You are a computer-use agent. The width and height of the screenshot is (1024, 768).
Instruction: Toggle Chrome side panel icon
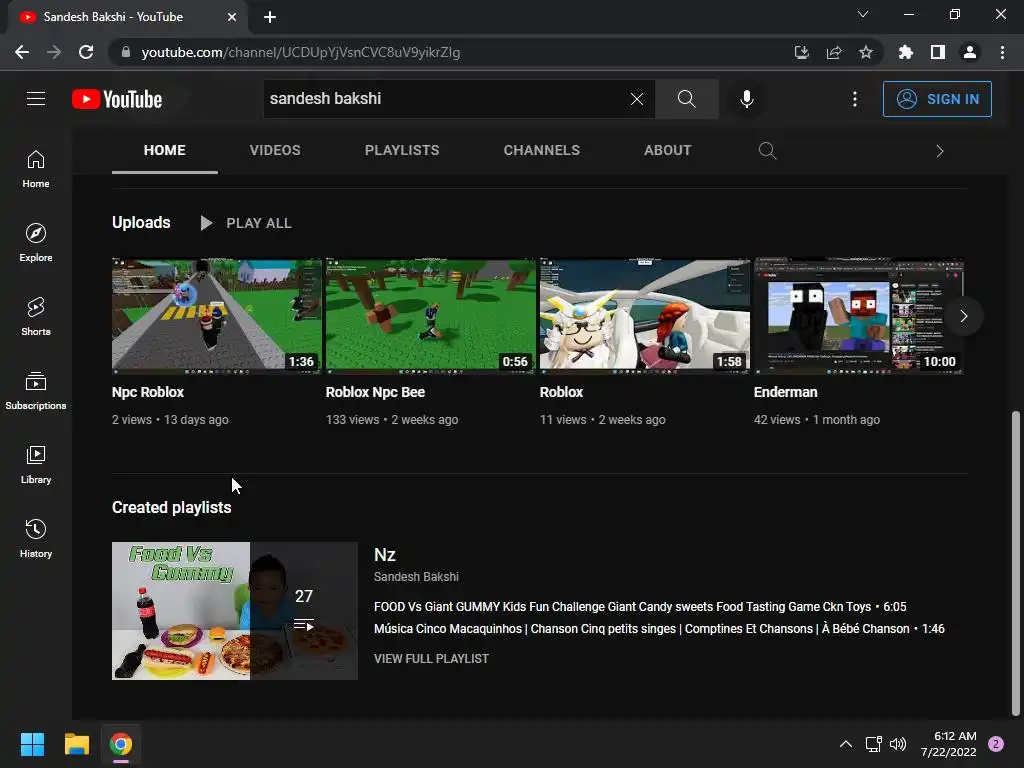[x=938, y=52]
